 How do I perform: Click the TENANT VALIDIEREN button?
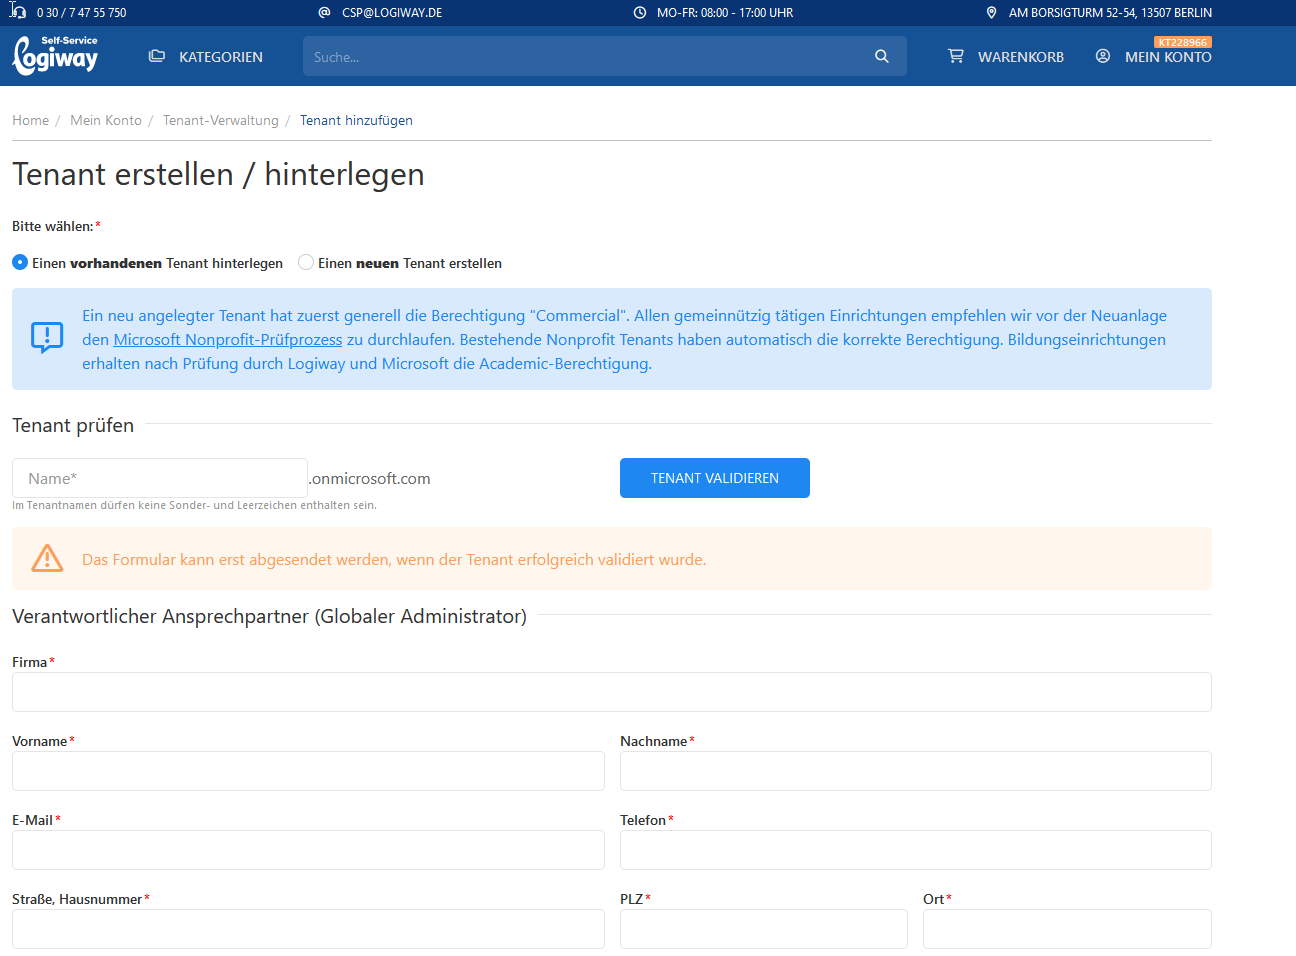coord(714,478)
